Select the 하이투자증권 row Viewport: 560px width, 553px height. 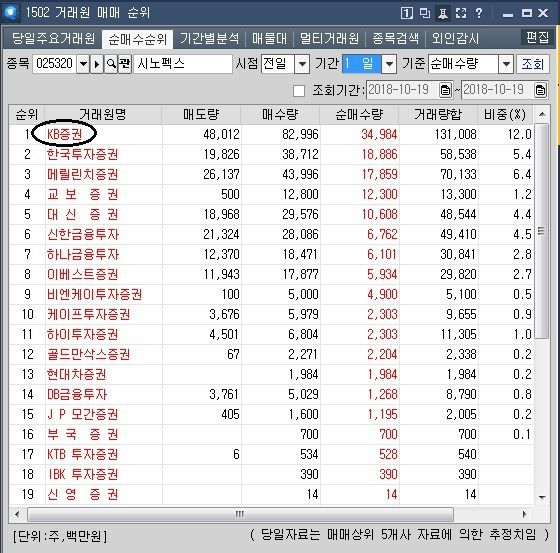pos(271,334)
